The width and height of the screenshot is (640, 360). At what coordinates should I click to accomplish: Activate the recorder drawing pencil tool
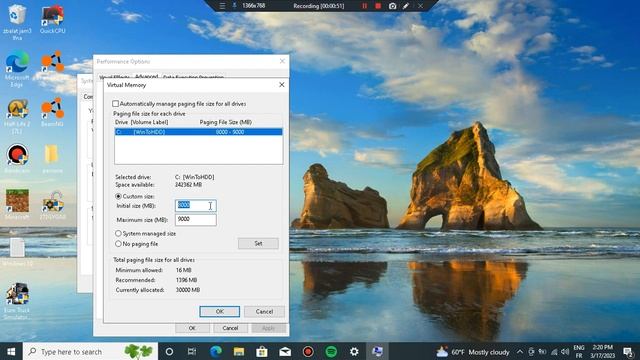406,6
